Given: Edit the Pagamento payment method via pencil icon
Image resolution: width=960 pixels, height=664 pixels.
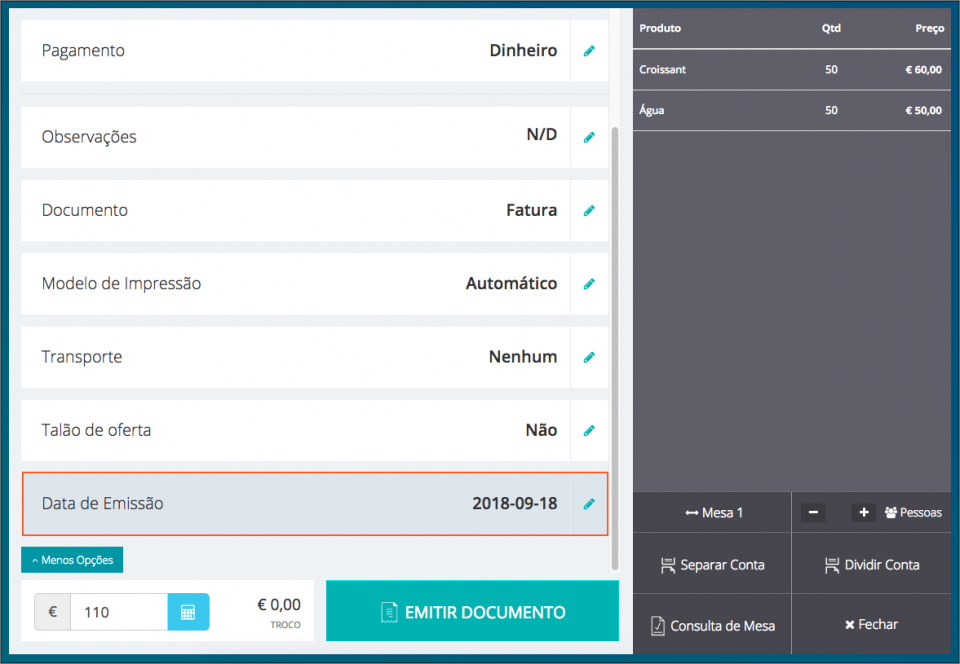Looking at the screenshot, I should click(x=589, y=50).
